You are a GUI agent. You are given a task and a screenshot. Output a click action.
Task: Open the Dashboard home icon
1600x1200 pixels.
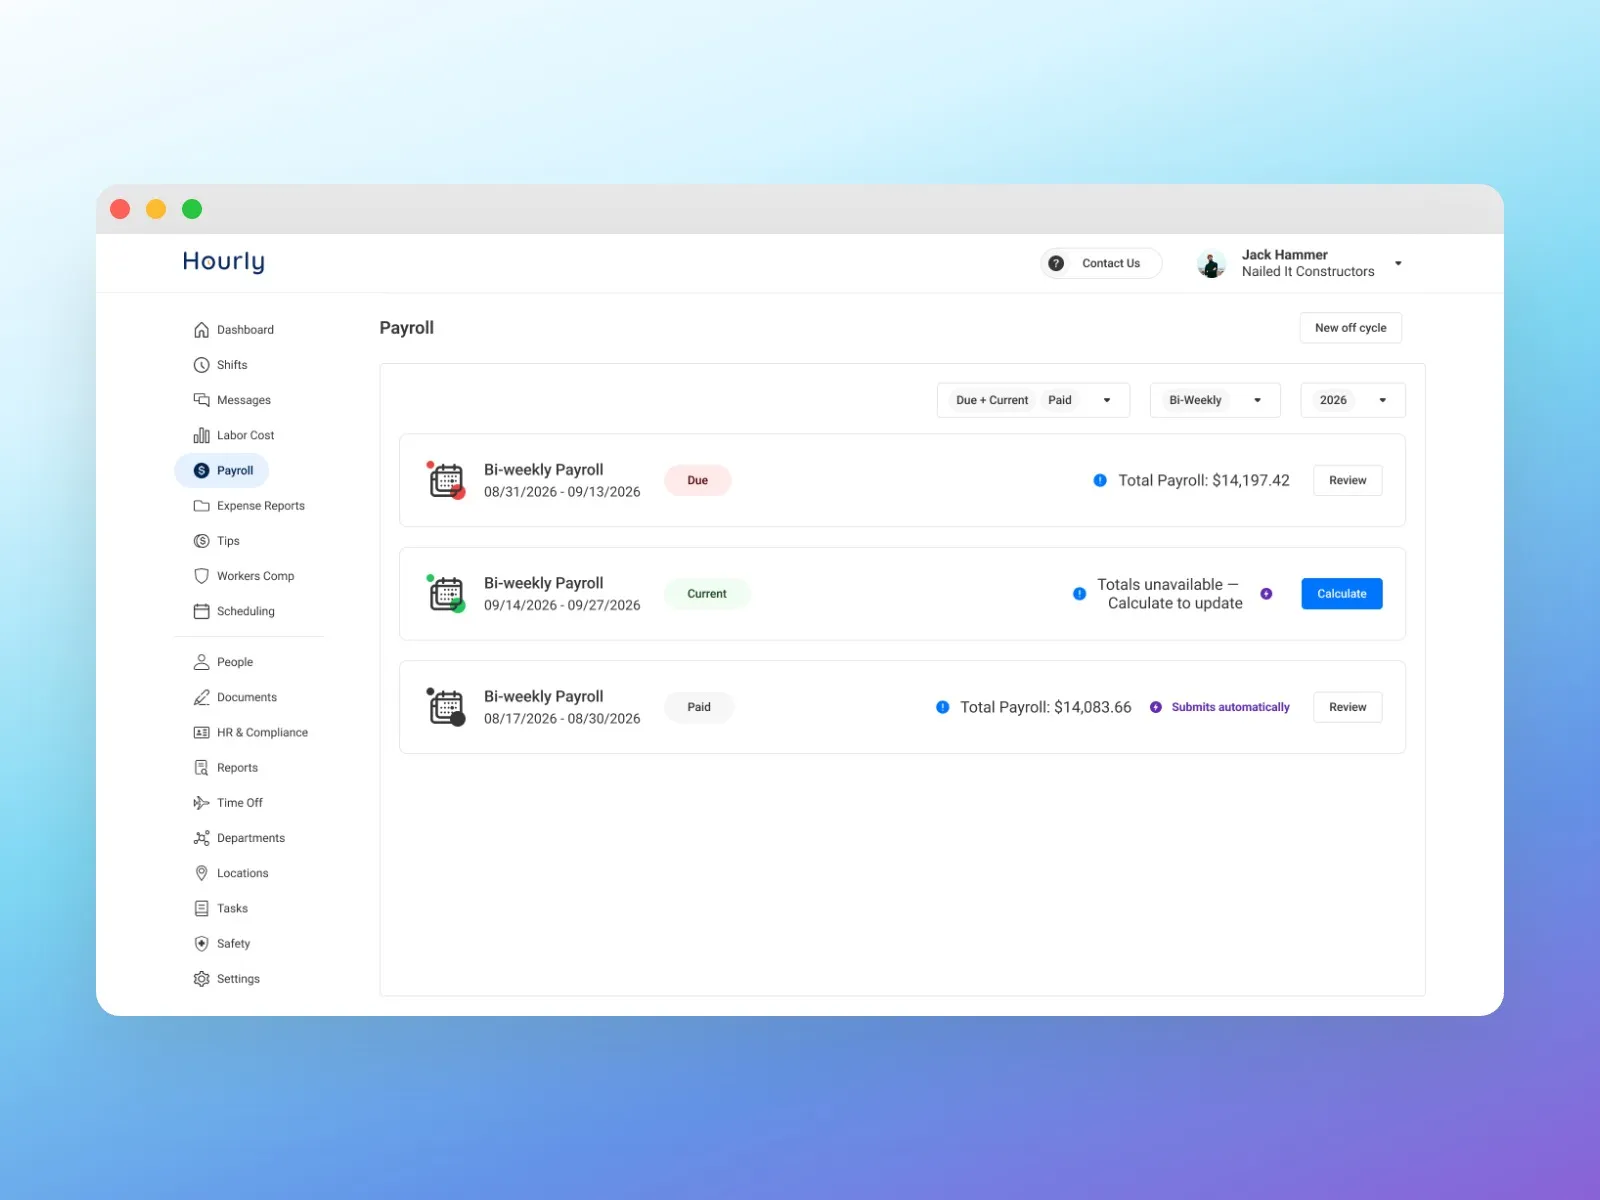(201, 330)
